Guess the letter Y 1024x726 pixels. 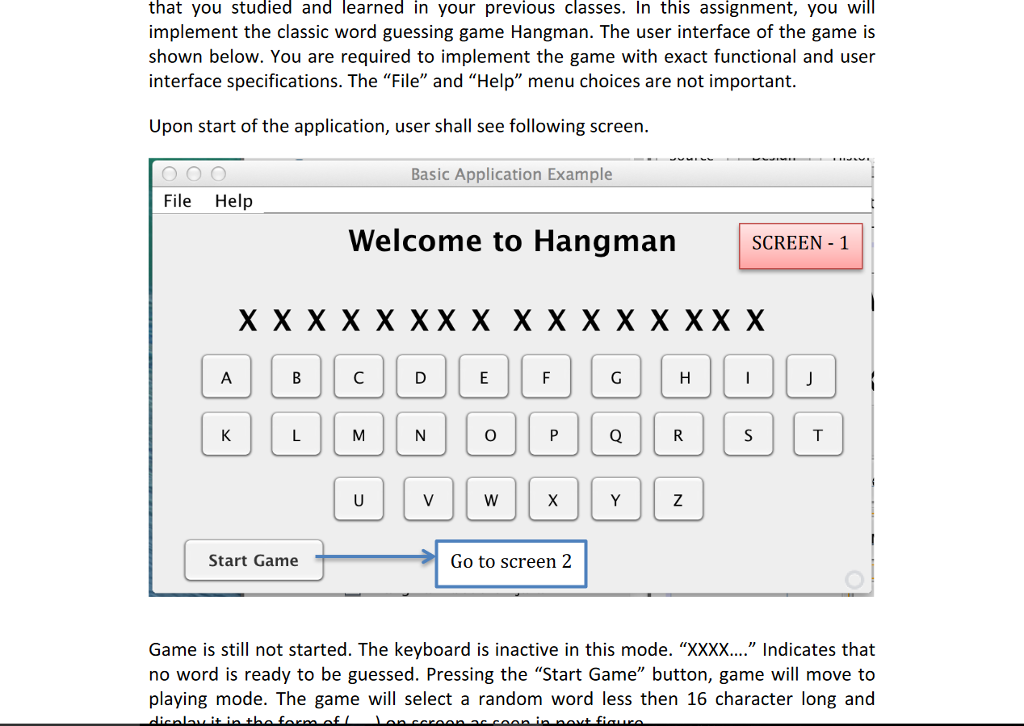click(616, 498)
